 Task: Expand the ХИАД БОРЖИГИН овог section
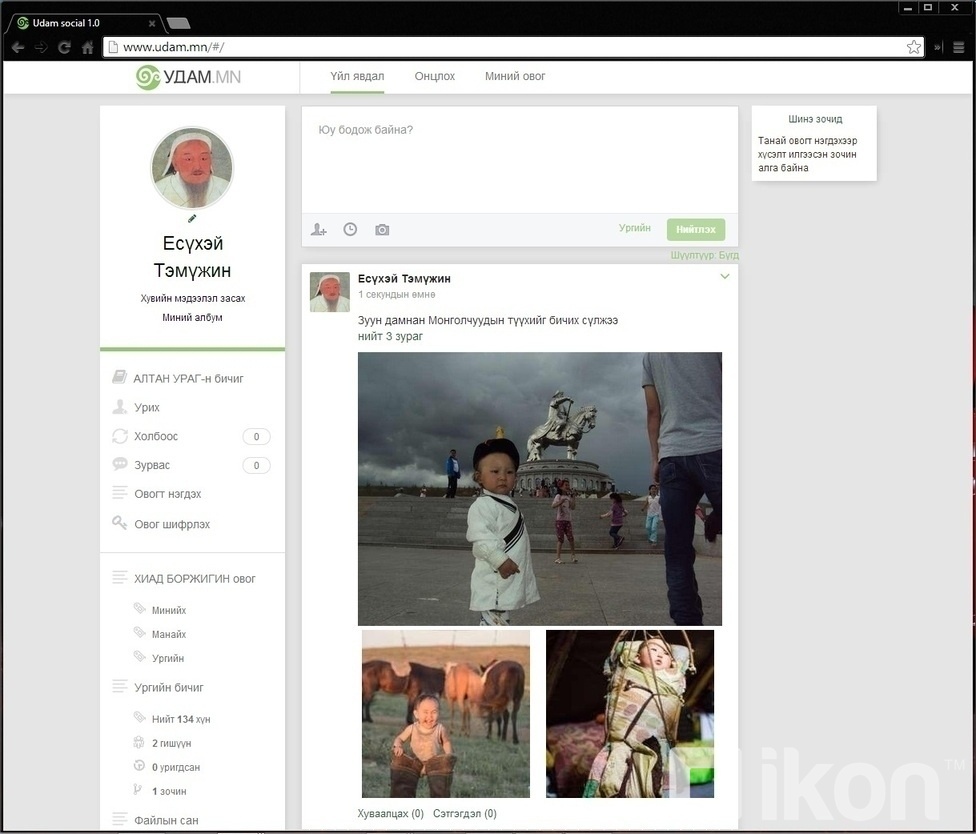pos(194,579)
